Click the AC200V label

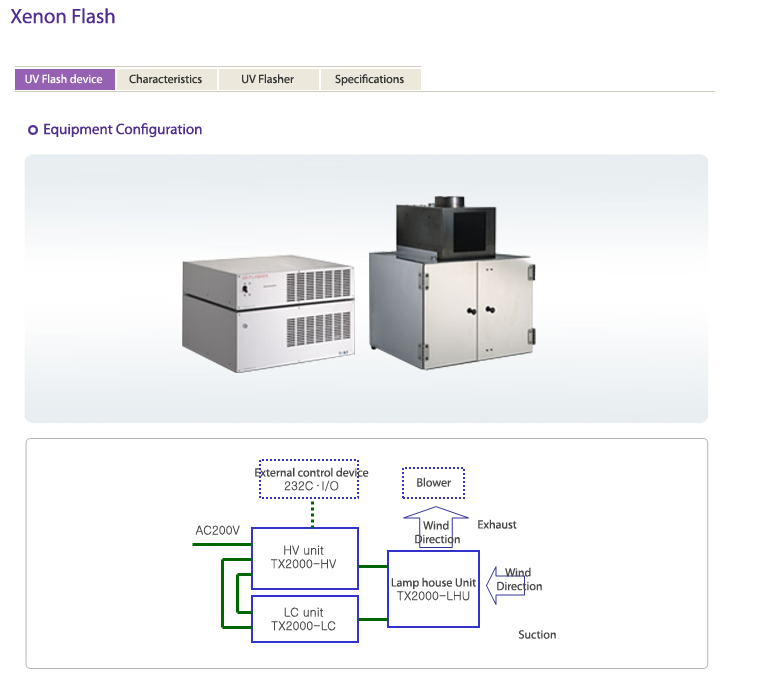(217, 530)
